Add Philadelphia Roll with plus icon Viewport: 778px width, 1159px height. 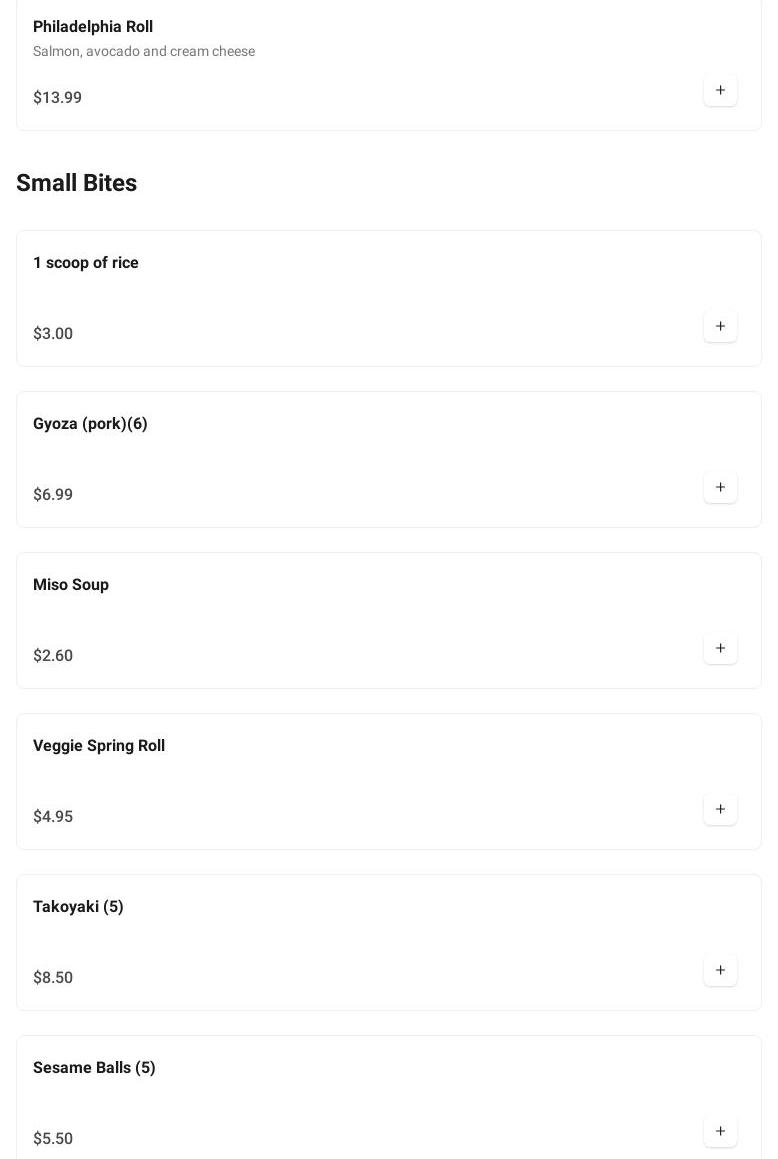pos(720,91)
